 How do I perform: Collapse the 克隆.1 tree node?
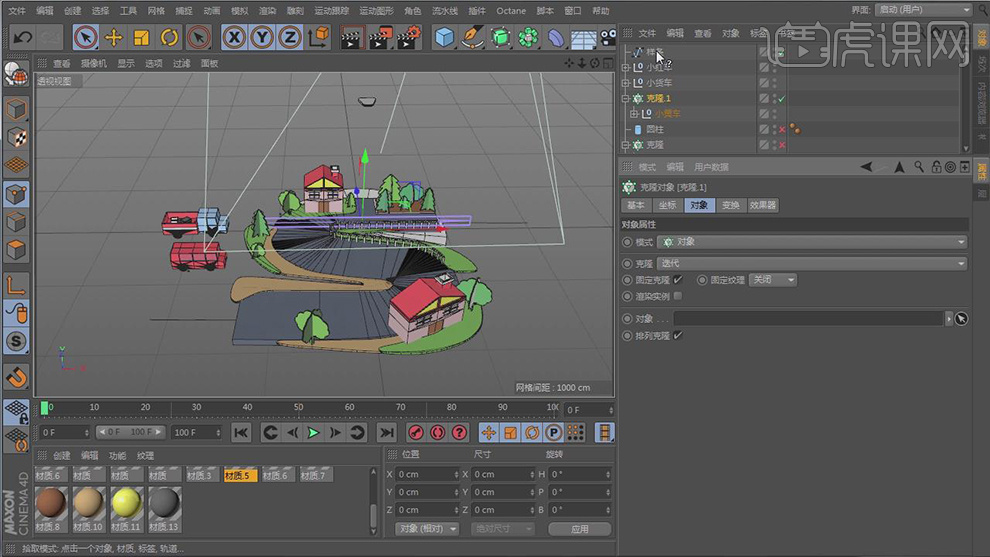coord(626,99)
